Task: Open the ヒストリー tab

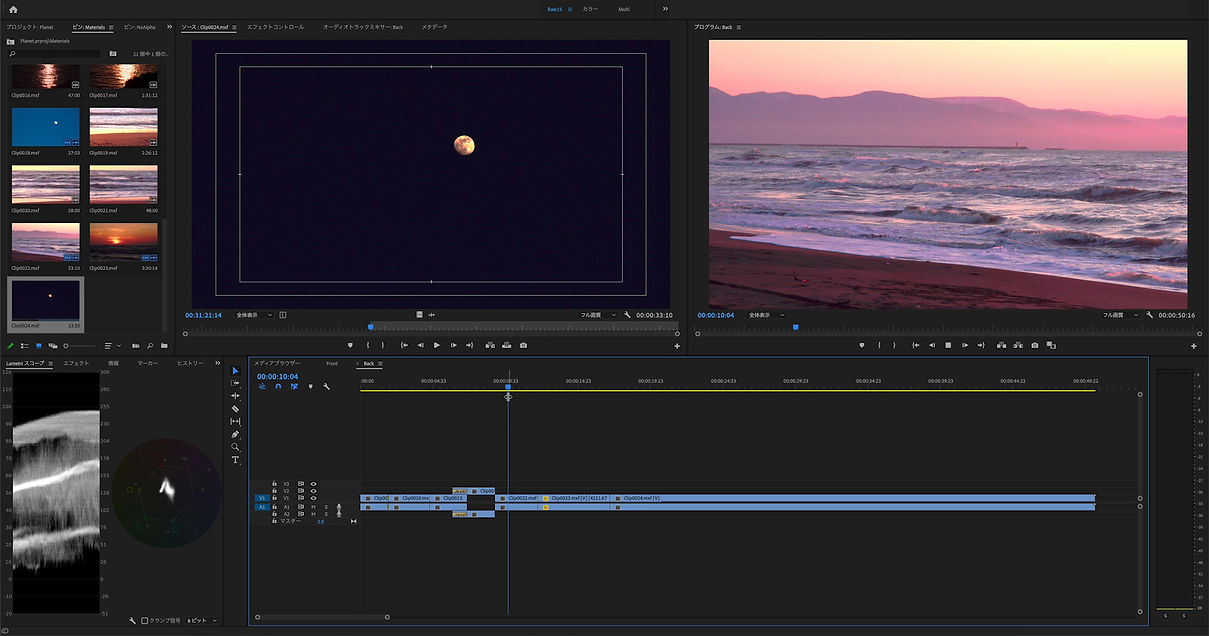Action: pyautogui.click(x=190, y=363)
